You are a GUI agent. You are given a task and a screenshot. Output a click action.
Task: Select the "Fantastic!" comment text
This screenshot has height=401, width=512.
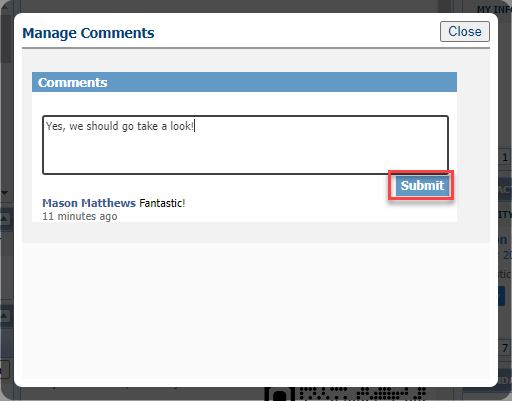tap(162, 203)
